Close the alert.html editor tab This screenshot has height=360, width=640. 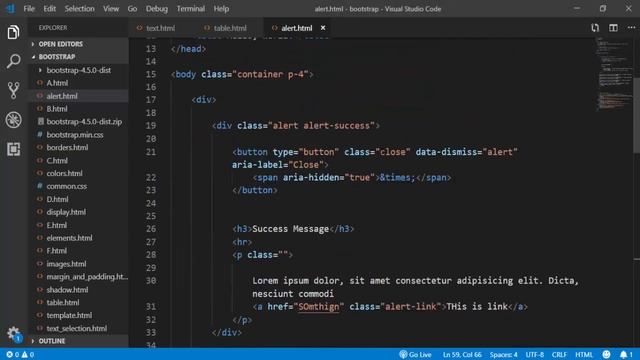(323, 28)
